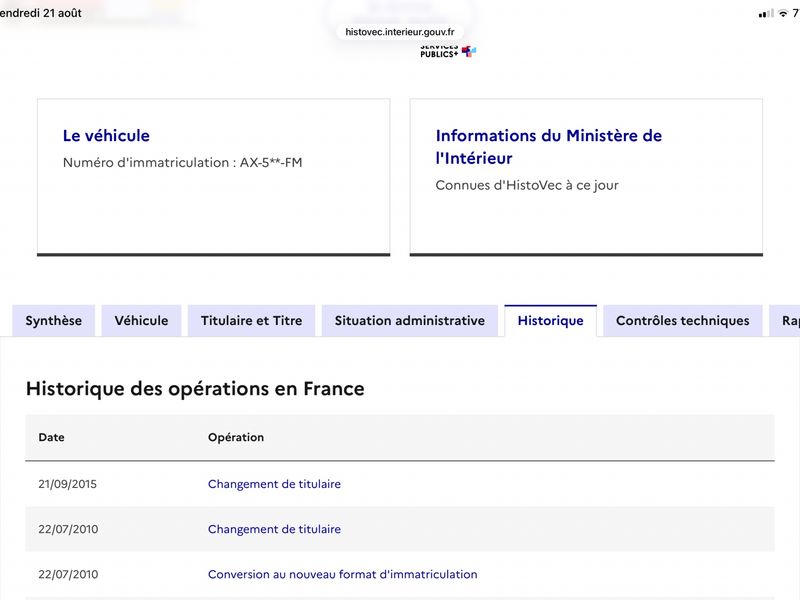Select the Situation administrative tab
Viewport: 800px width, 600px height.
click(x=410, y=321)
